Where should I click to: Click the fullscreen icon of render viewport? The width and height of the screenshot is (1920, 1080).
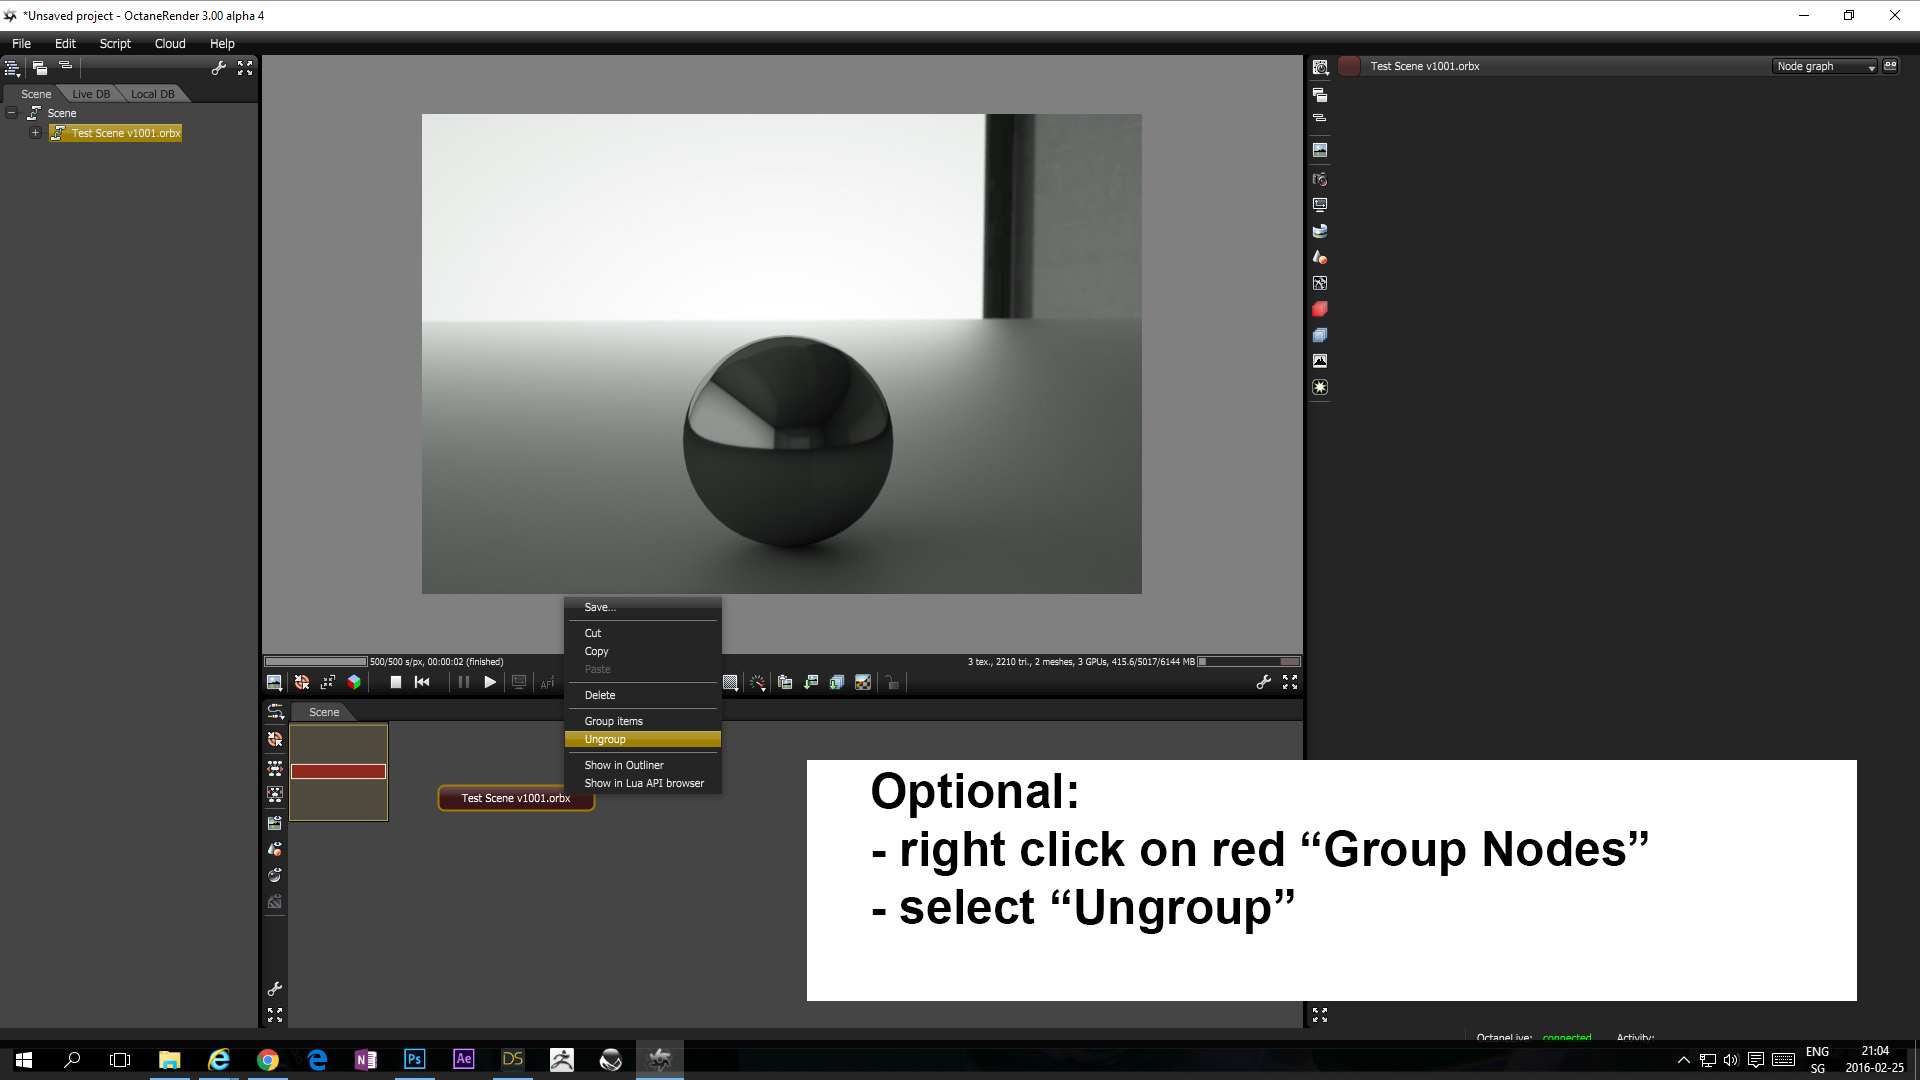point(1290,682)
